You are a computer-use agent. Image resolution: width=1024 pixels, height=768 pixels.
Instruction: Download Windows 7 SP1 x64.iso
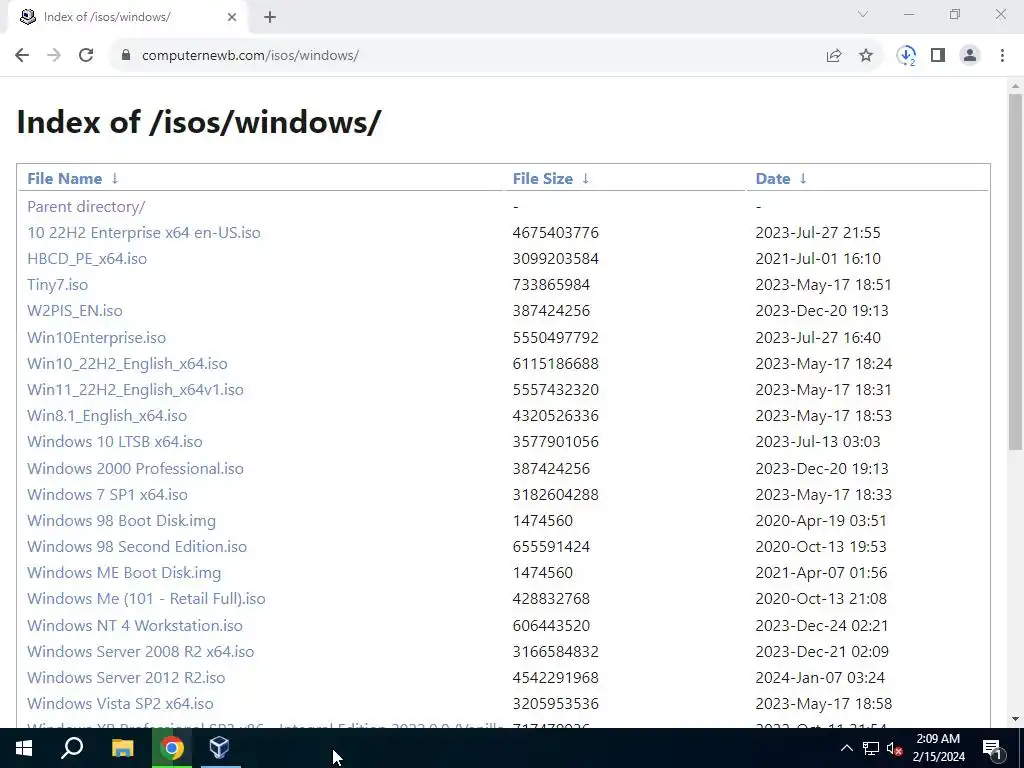(107, 494)
